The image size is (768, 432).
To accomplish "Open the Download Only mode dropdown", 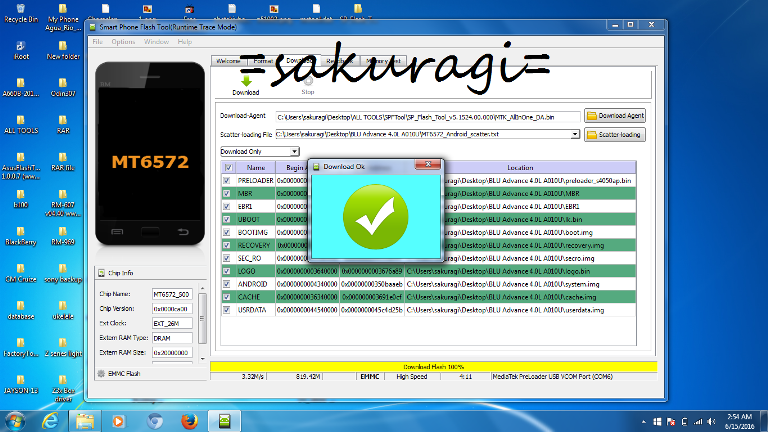I will click(x=258, y=151).
